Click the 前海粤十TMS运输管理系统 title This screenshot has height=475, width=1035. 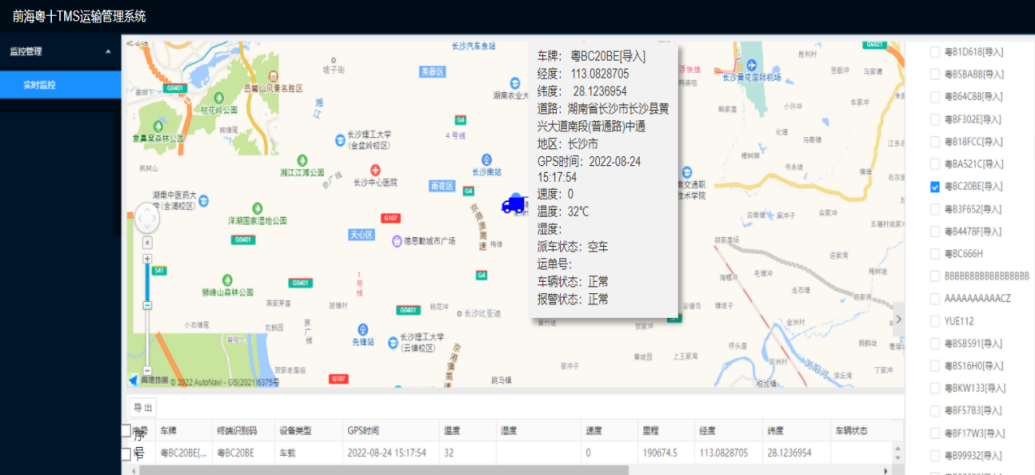point(79,16)
